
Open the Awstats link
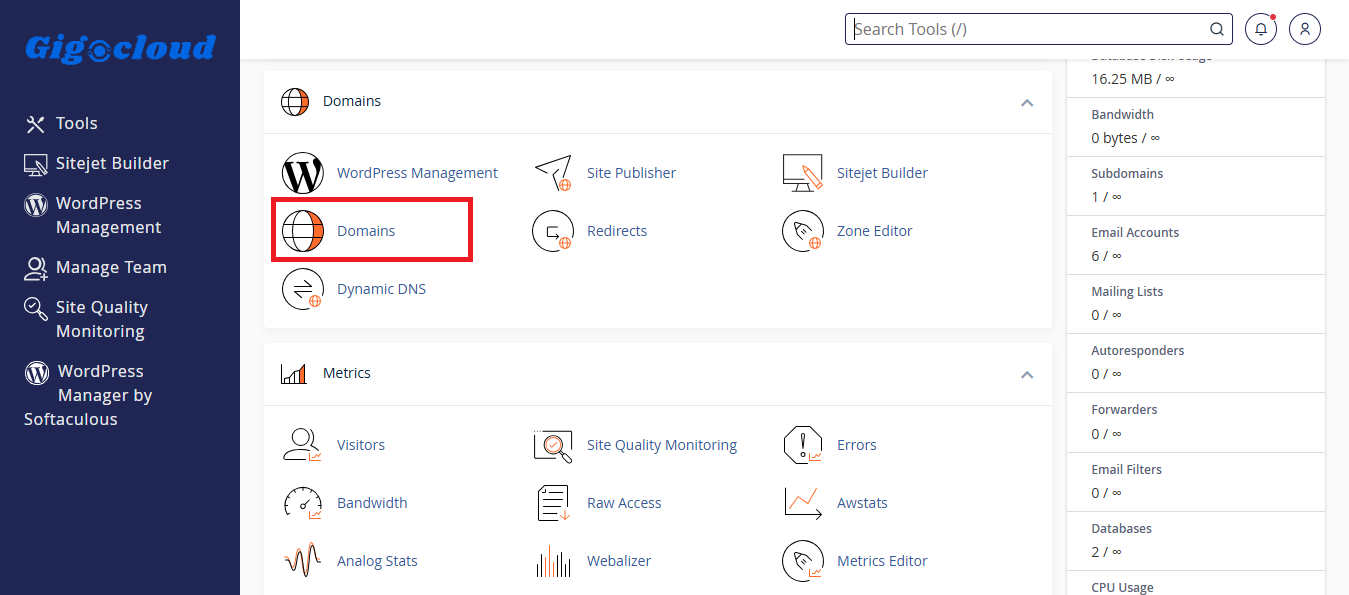(x=862, y=503)
